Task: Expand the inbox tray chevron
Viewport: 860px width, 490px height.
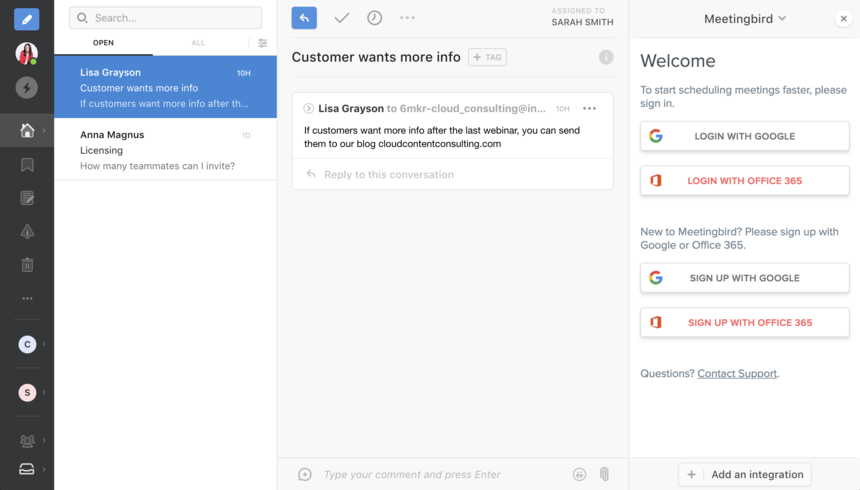Action: (44, 469)
